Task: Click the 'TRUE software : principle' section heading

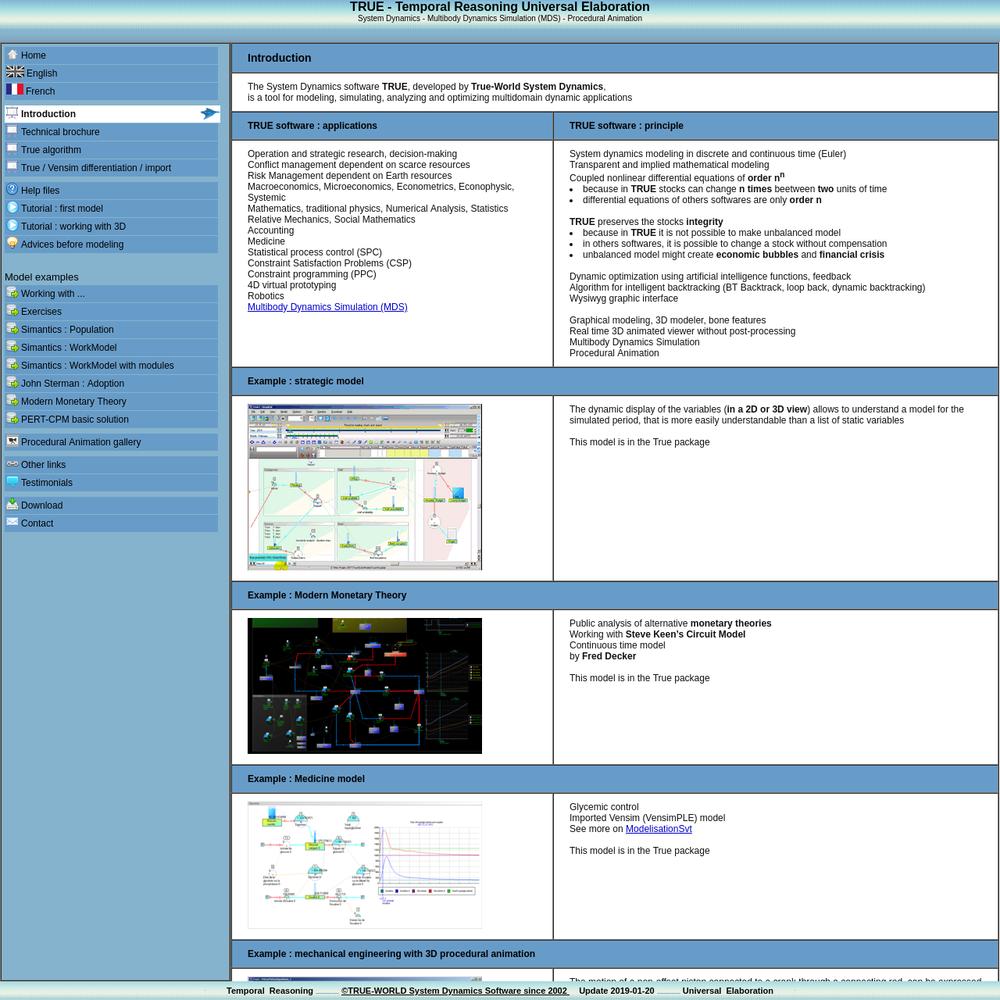Action: coord(626,126)
